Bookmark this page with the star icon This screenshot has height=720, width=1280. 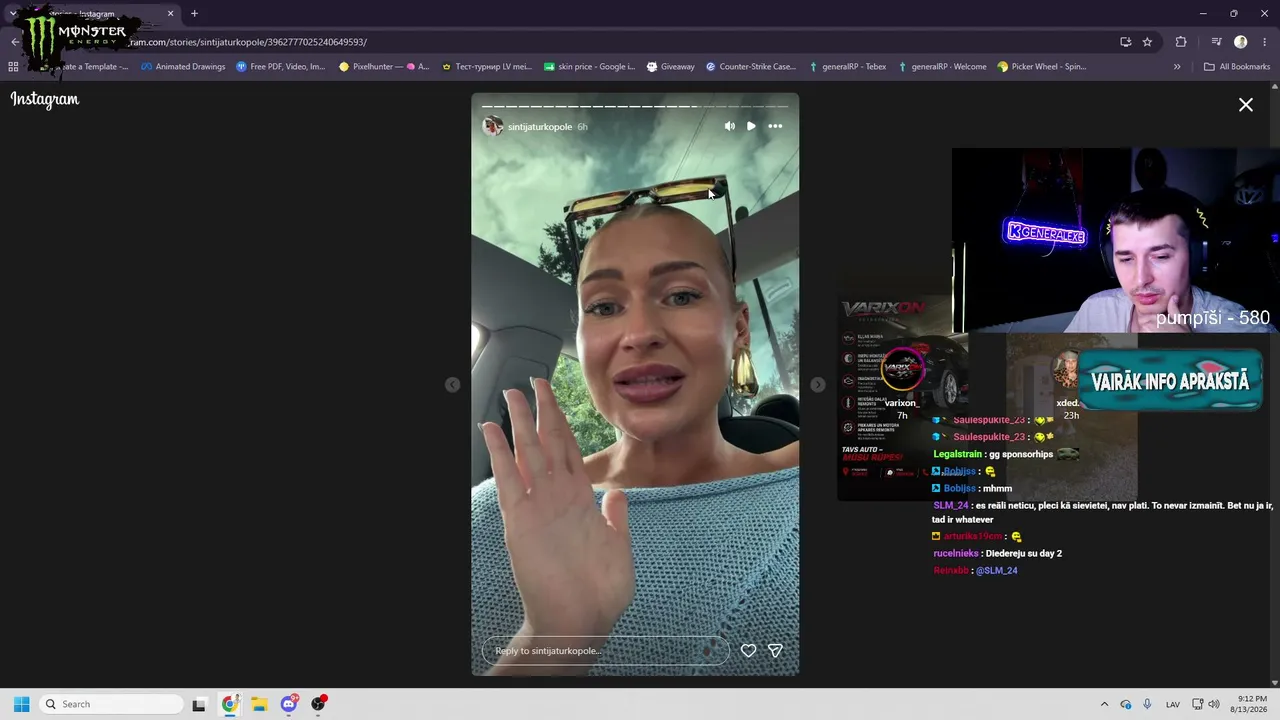click(1147, 42)
